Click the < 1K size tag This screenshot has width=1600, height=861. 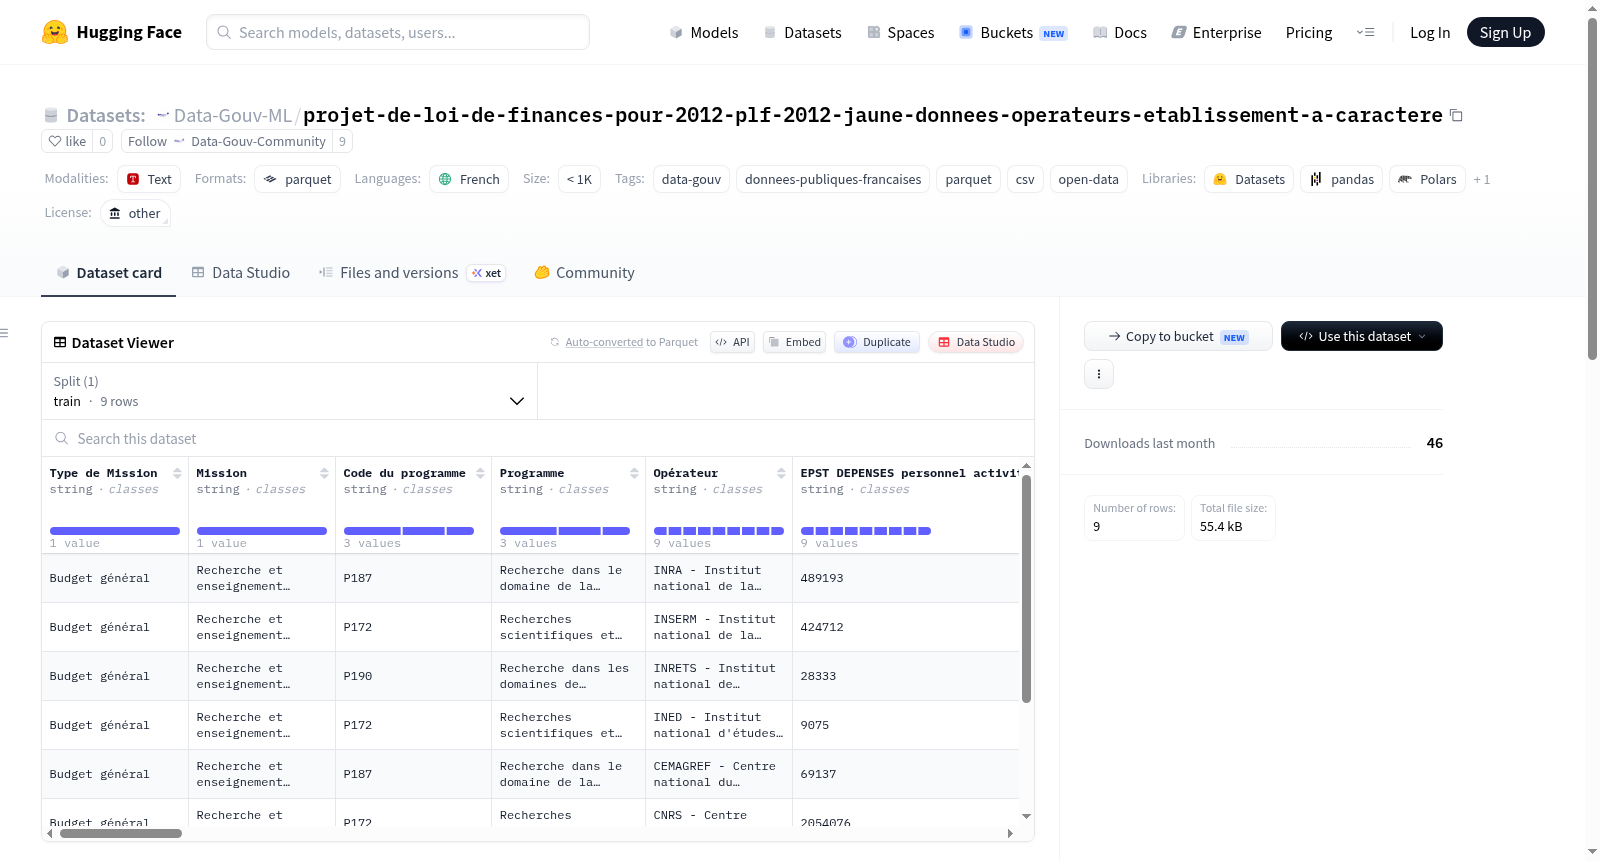coord(579,179)
